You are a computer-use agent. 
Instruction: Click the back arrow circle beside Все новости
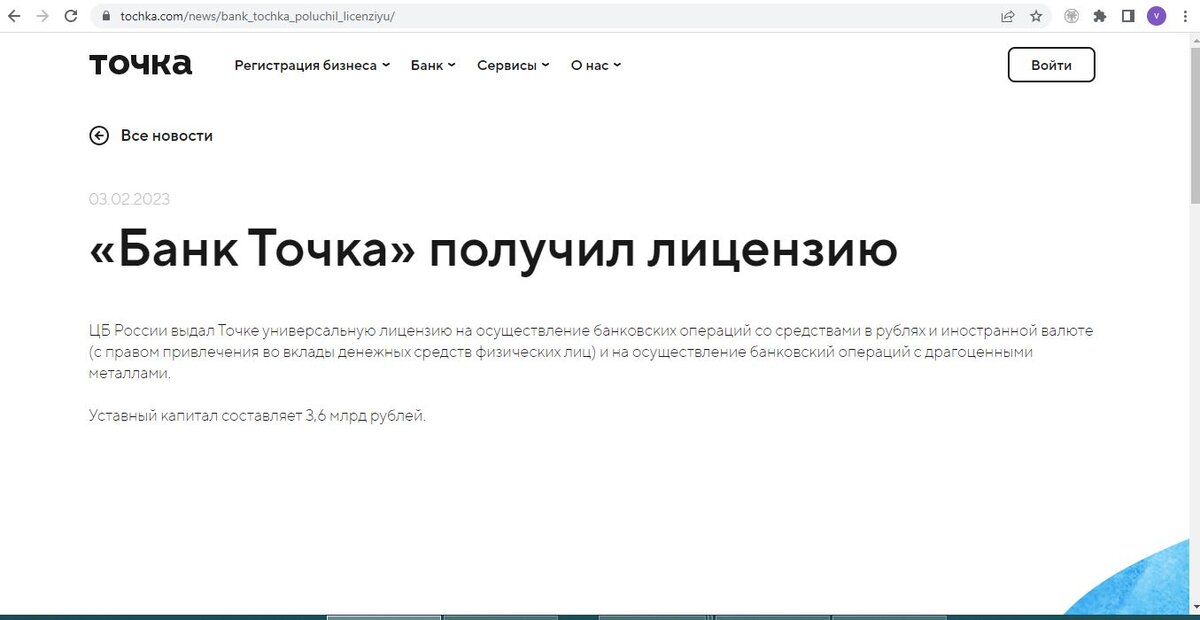click(x=99, y=135)
